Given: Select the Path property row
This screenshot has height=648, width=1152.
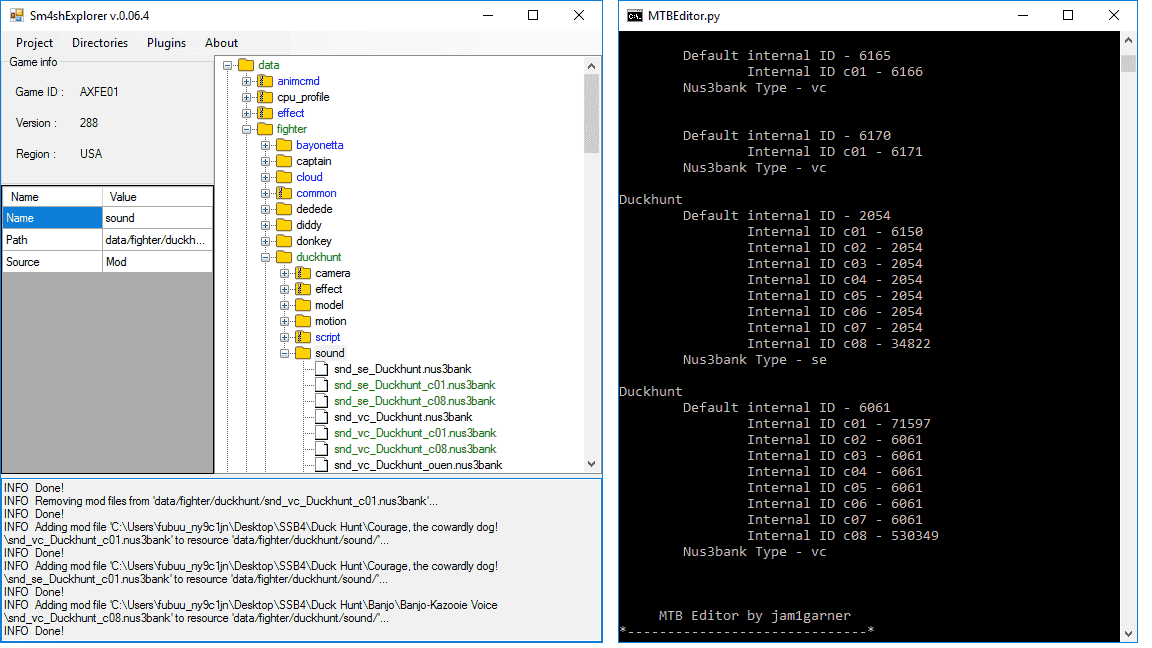Looking at the screenshot, I should tap(107, 240).
